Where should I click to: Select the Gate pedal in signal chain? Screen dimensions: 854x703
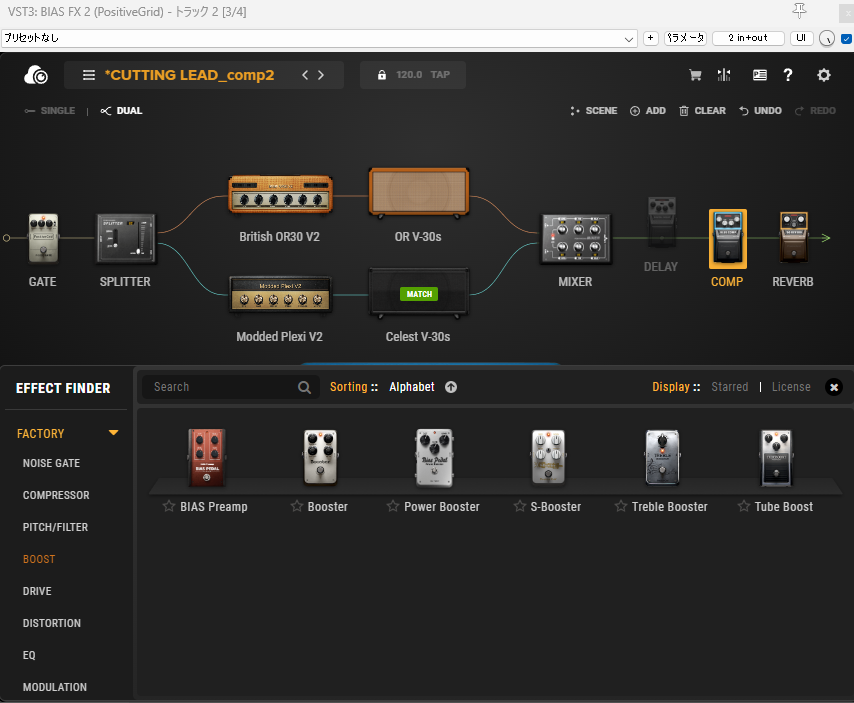click(x=42, y=238)
